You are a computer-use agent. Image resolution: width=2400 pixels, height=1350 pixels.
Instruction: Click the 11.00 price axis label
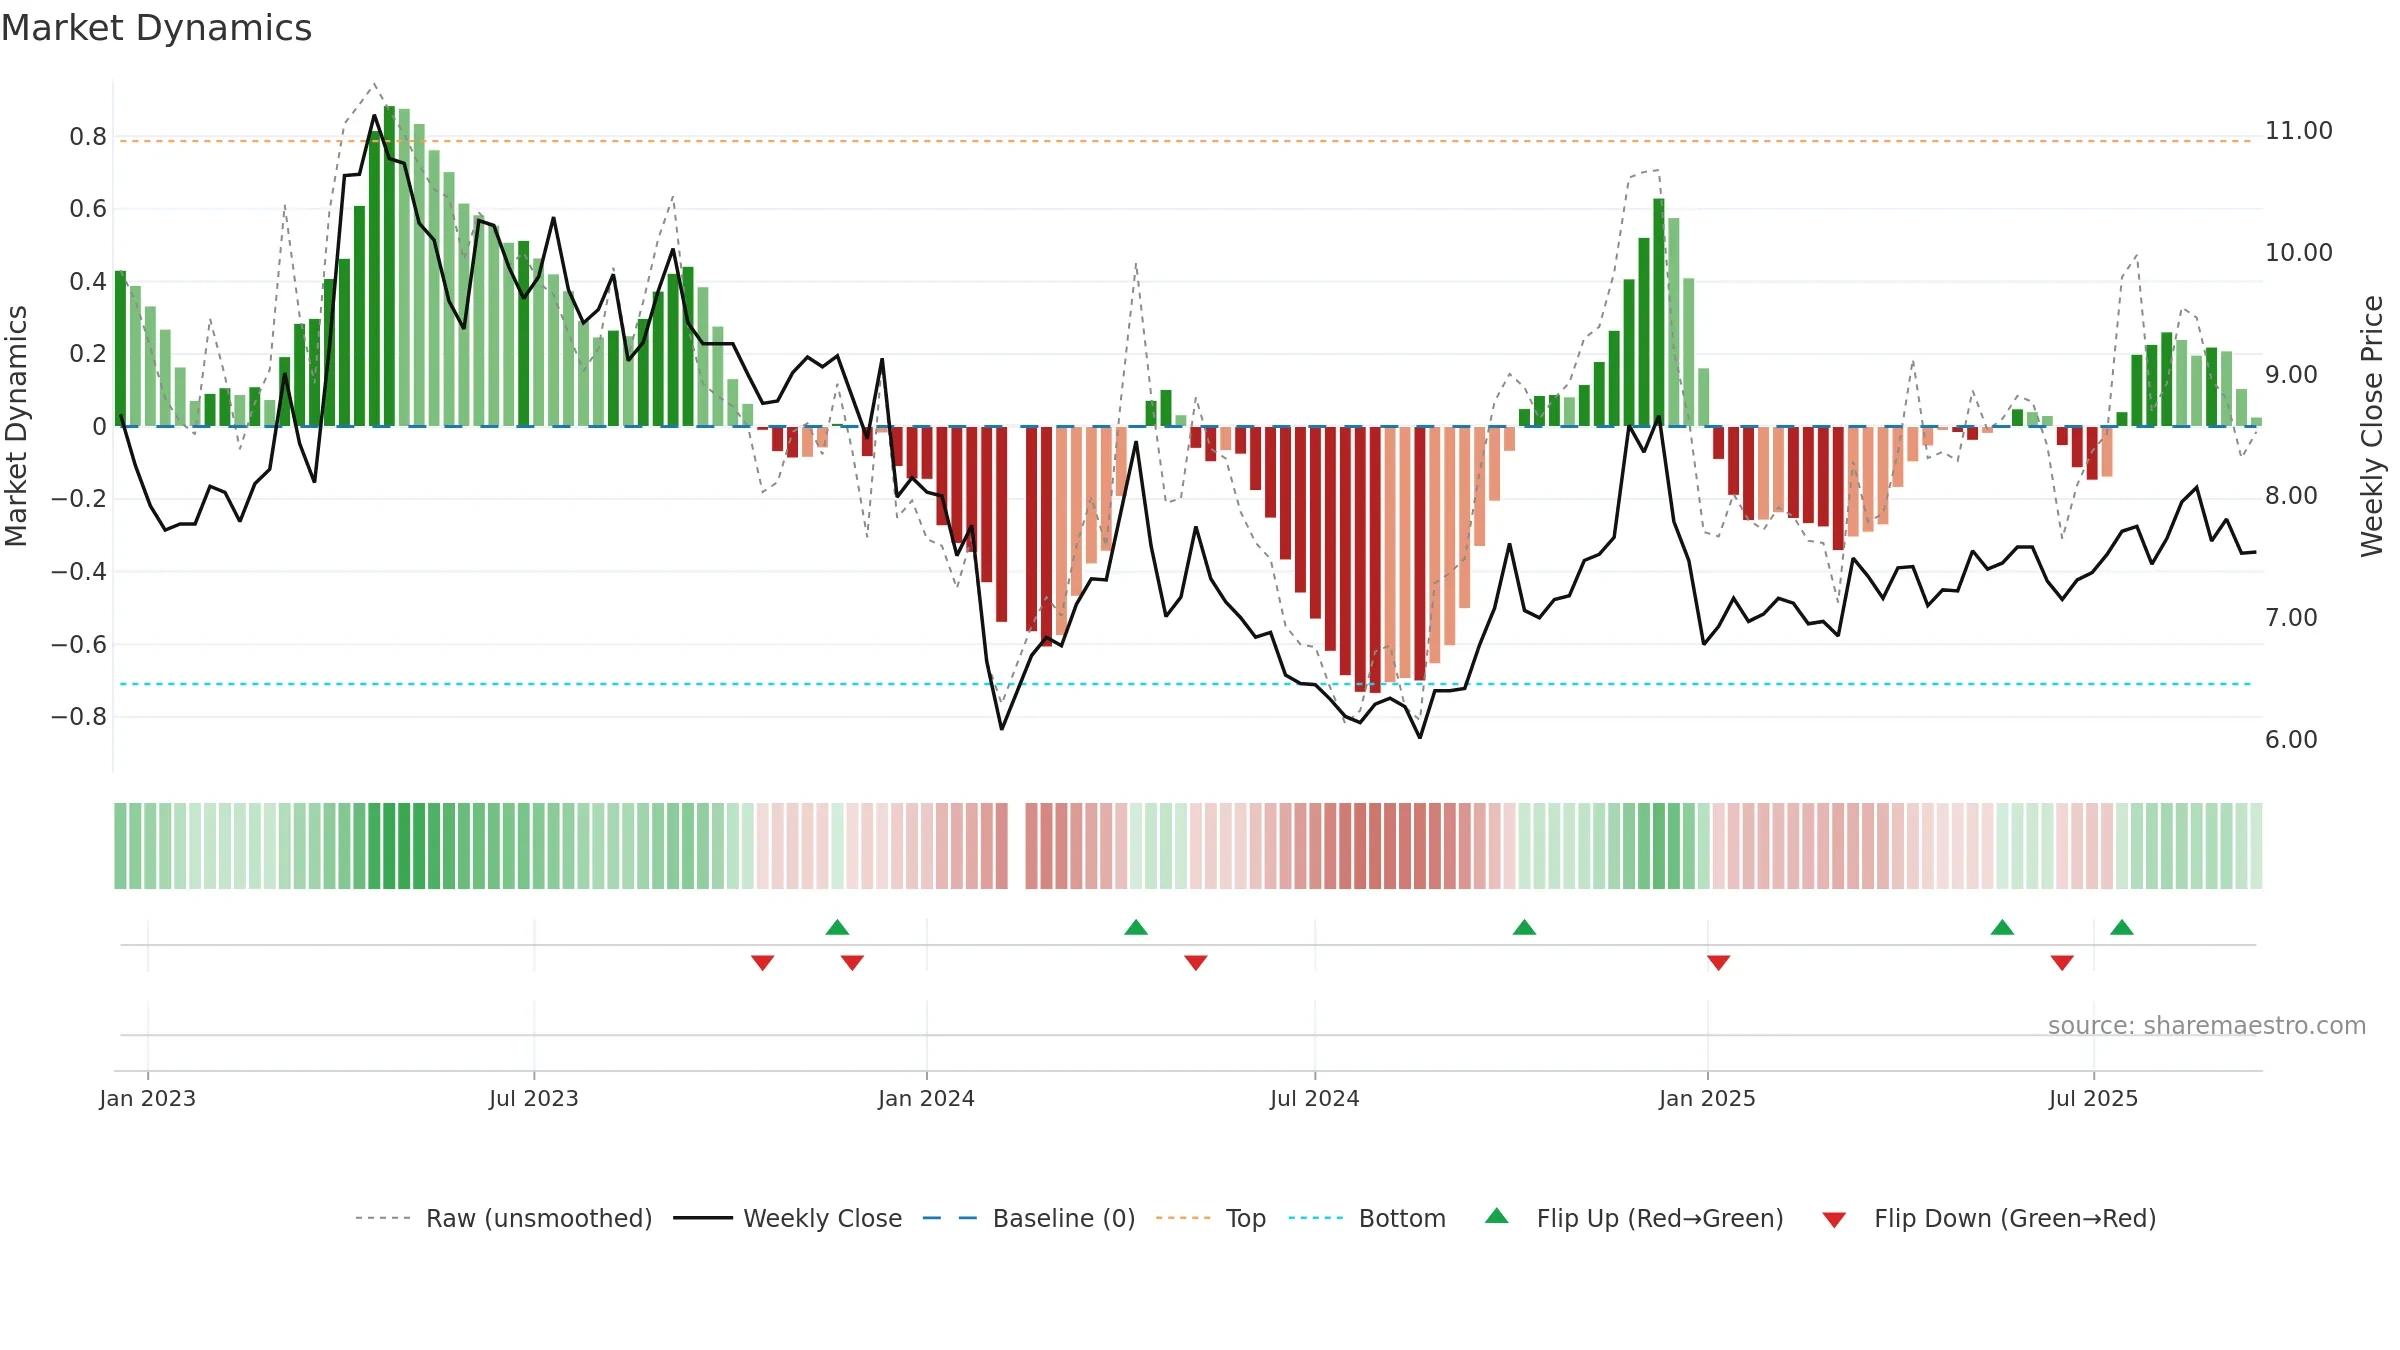click(x=2299, y=131)
